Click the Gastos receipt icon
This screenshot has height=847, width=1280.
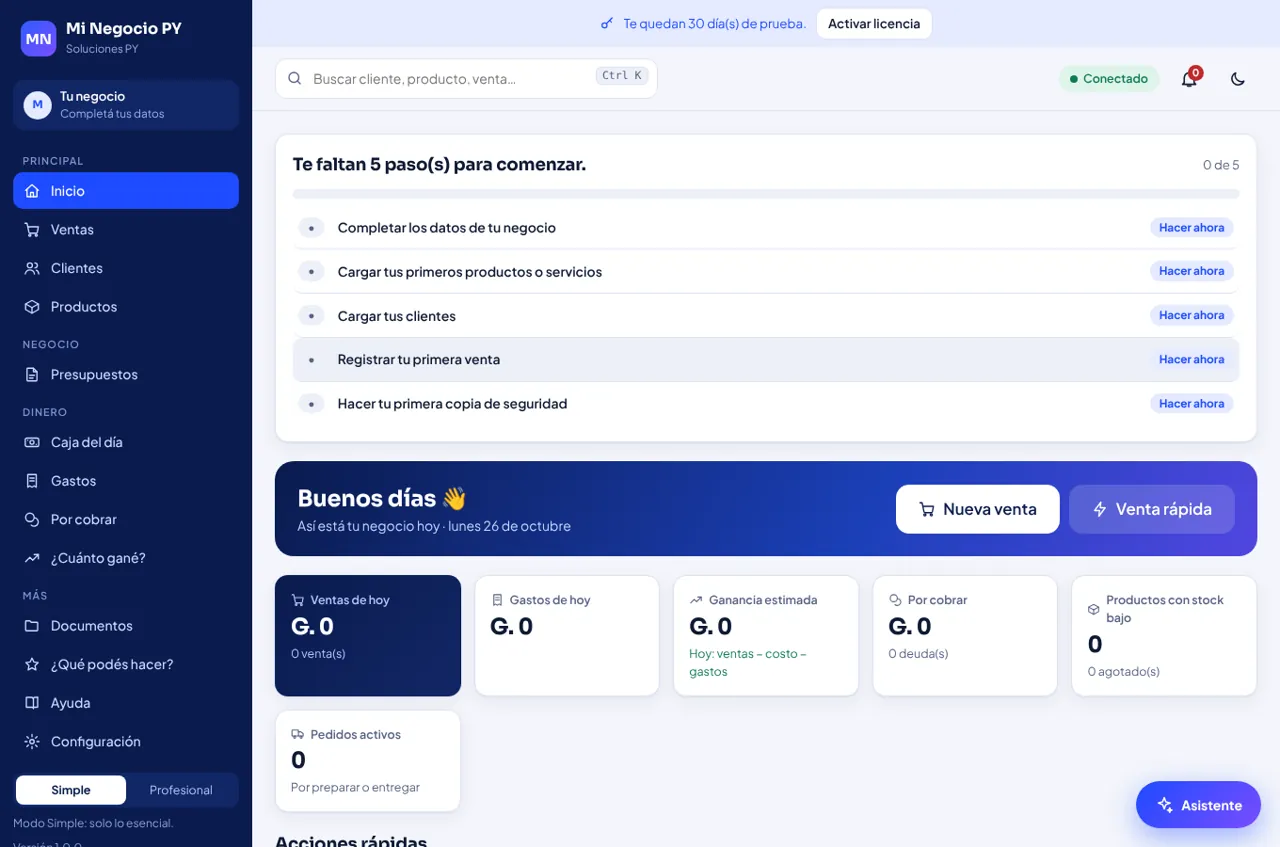(32, 481)
